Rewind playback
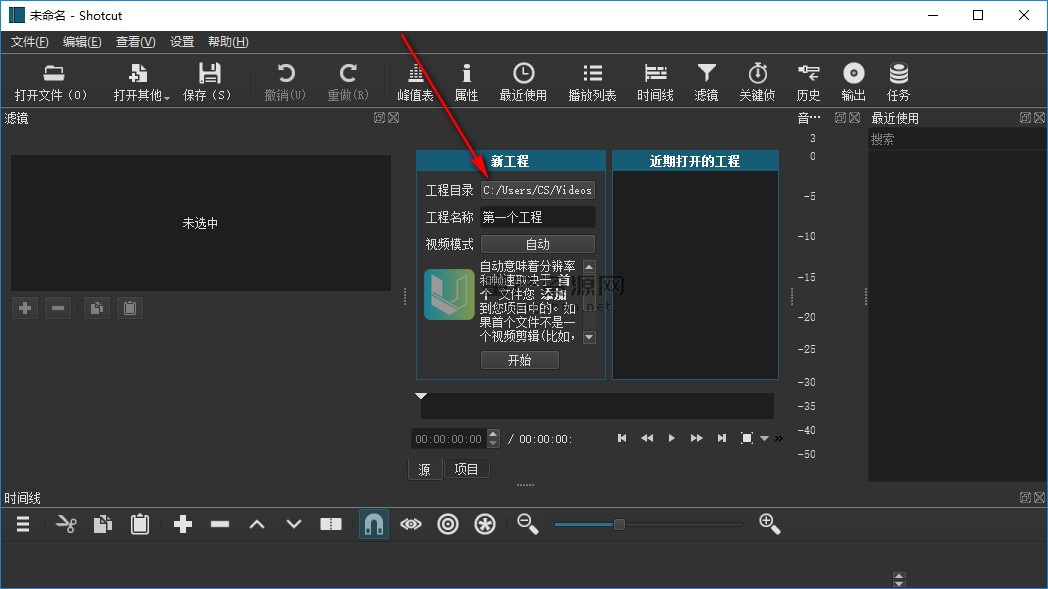 pos(647,439)
